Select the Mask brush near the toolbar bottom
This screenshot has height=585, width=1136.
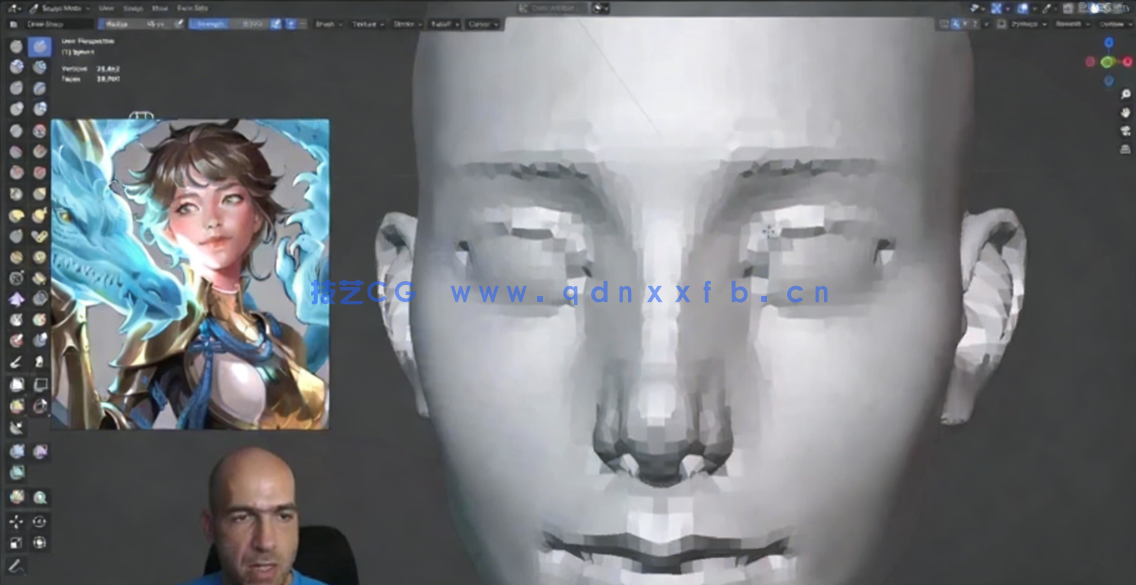click(14, 319)
